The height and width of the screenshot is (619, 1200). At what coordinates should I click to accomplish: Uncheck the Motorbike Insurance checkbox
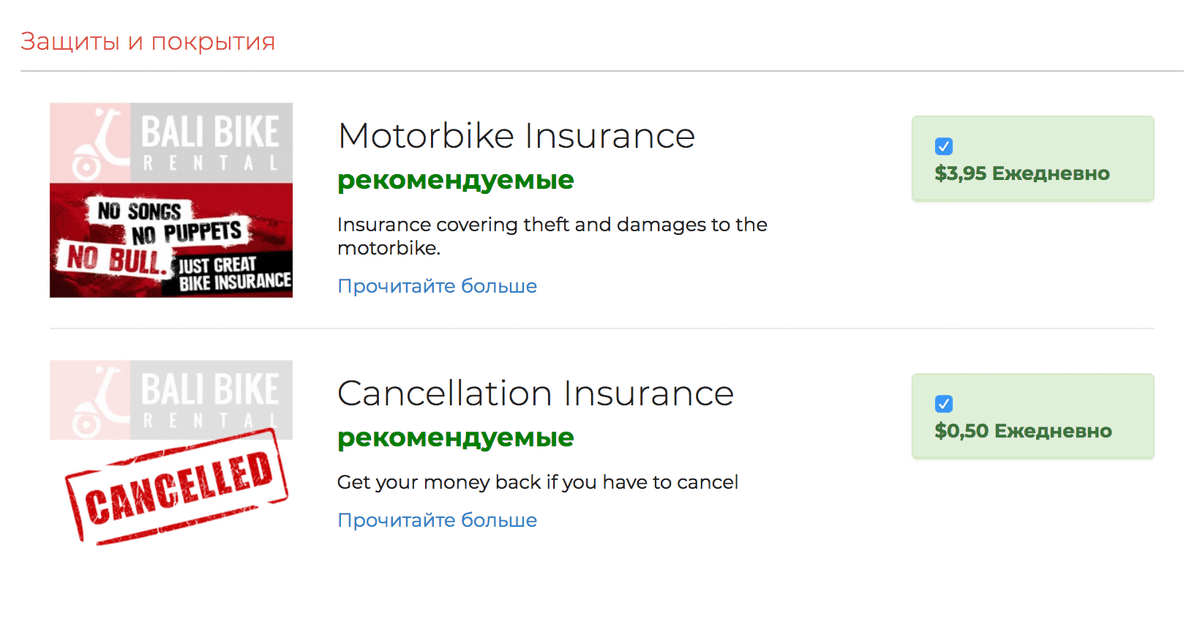pyautogui.click(x=944, y=147)
